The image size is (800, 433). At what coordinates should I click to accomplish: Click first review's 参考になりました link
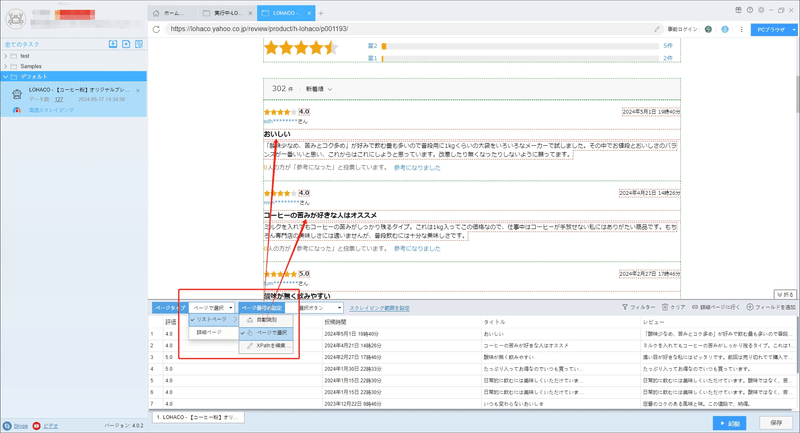click(x=417, y=168)
